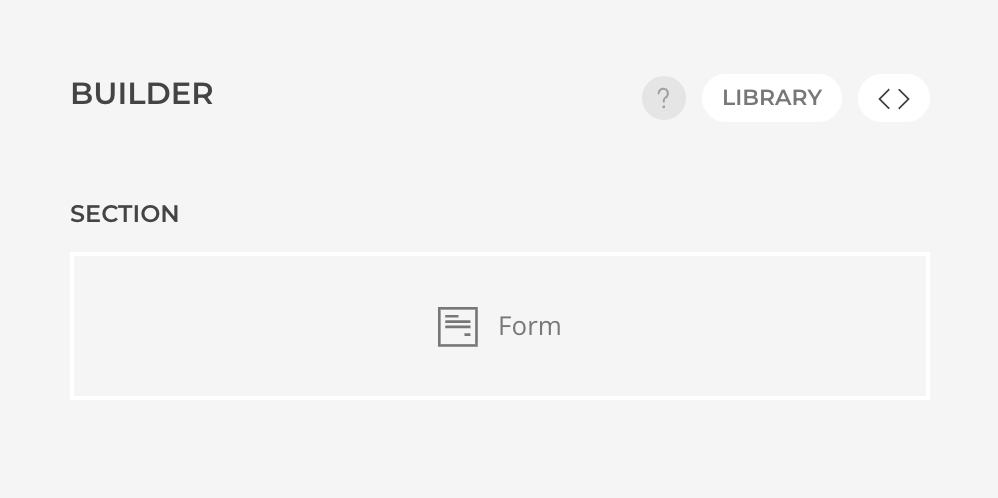Show builder help with the gray circle button

click(664, 98)
